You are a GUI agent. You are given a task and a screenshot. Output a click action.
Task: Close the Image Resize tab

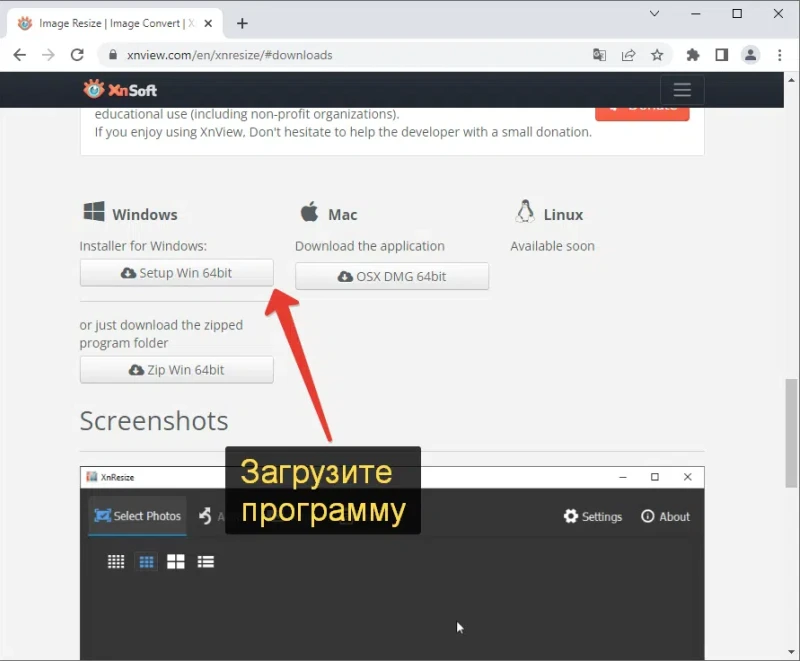pyautogui.click(x=208, y=23)
